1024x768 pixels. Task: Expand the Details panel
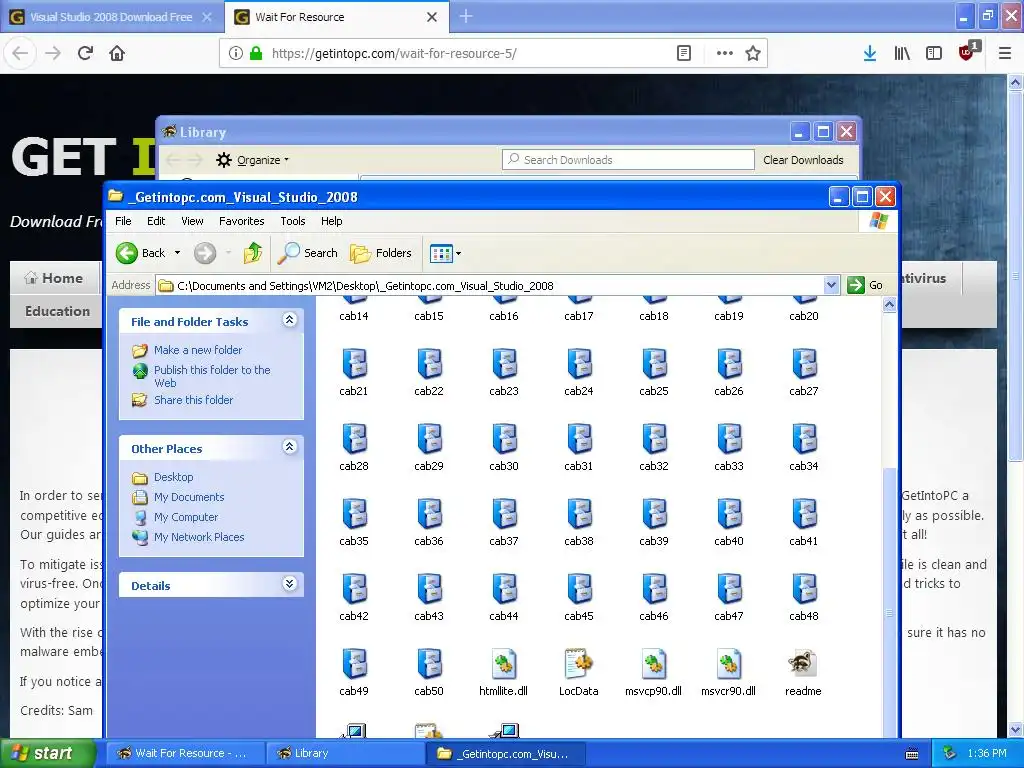coord(289,584)
